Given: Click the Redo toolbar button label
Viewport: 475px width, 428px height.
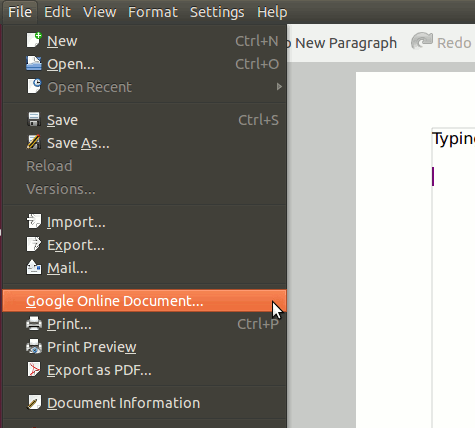Looking at the screenshot, I should tap(454, 43).
